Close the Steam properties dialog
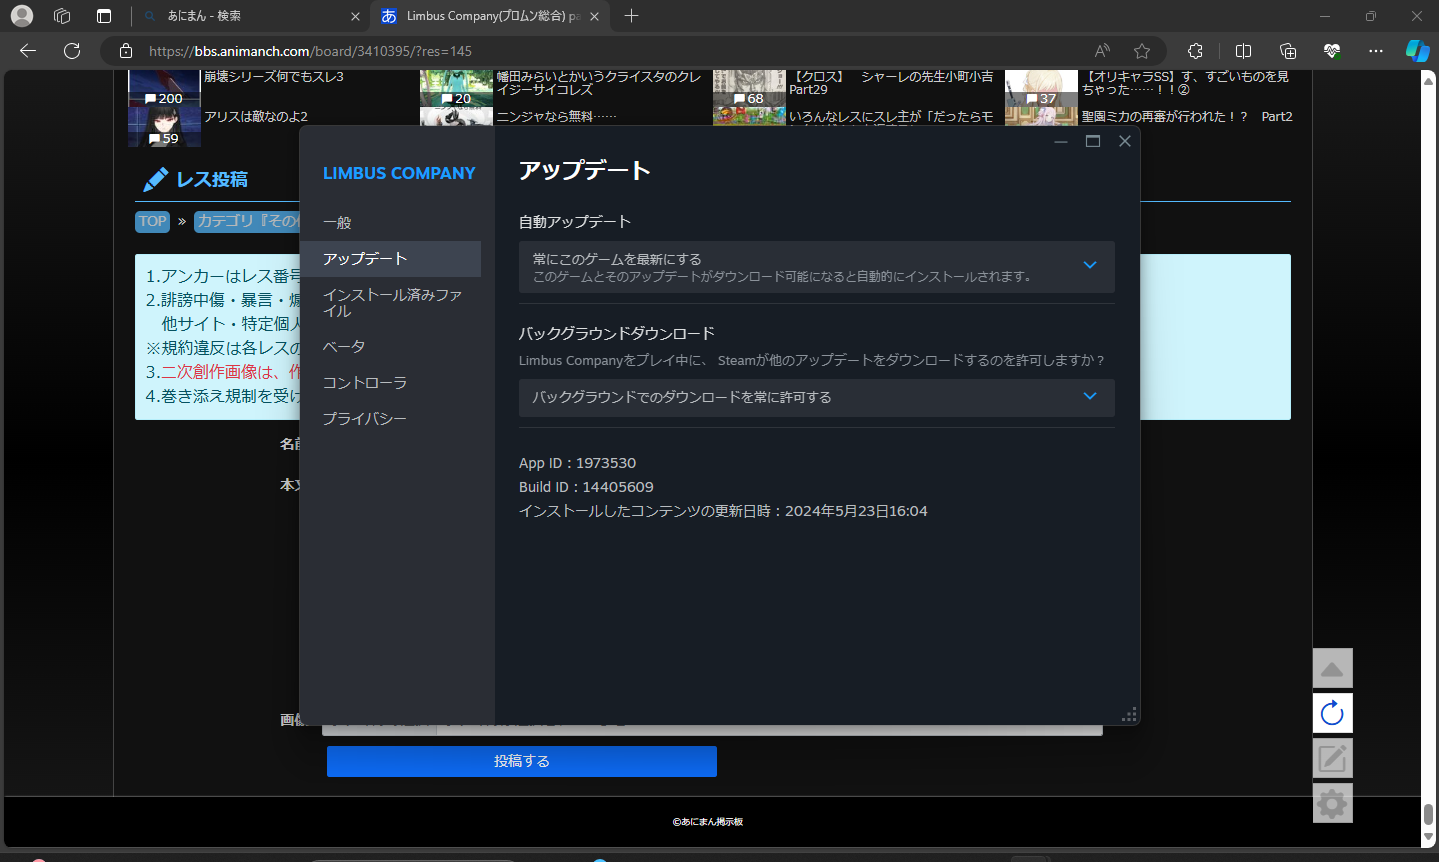Viewport: 1439px width, 862px height. pos(1125,141)
